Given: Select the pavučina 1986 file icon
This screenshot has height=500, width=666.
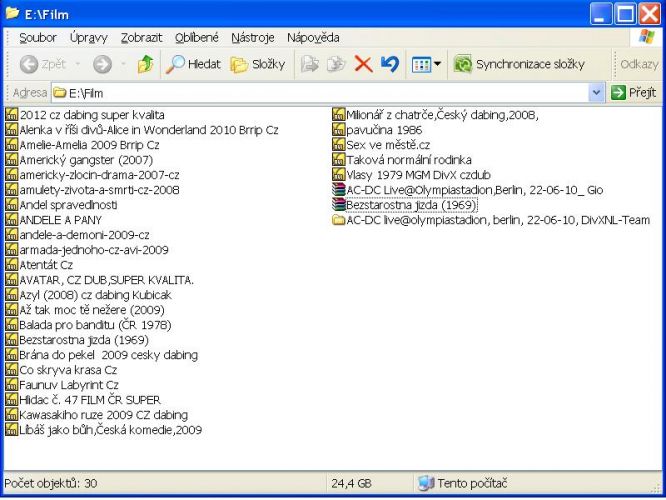Looking at the screenshot, I should pos(339,130).
